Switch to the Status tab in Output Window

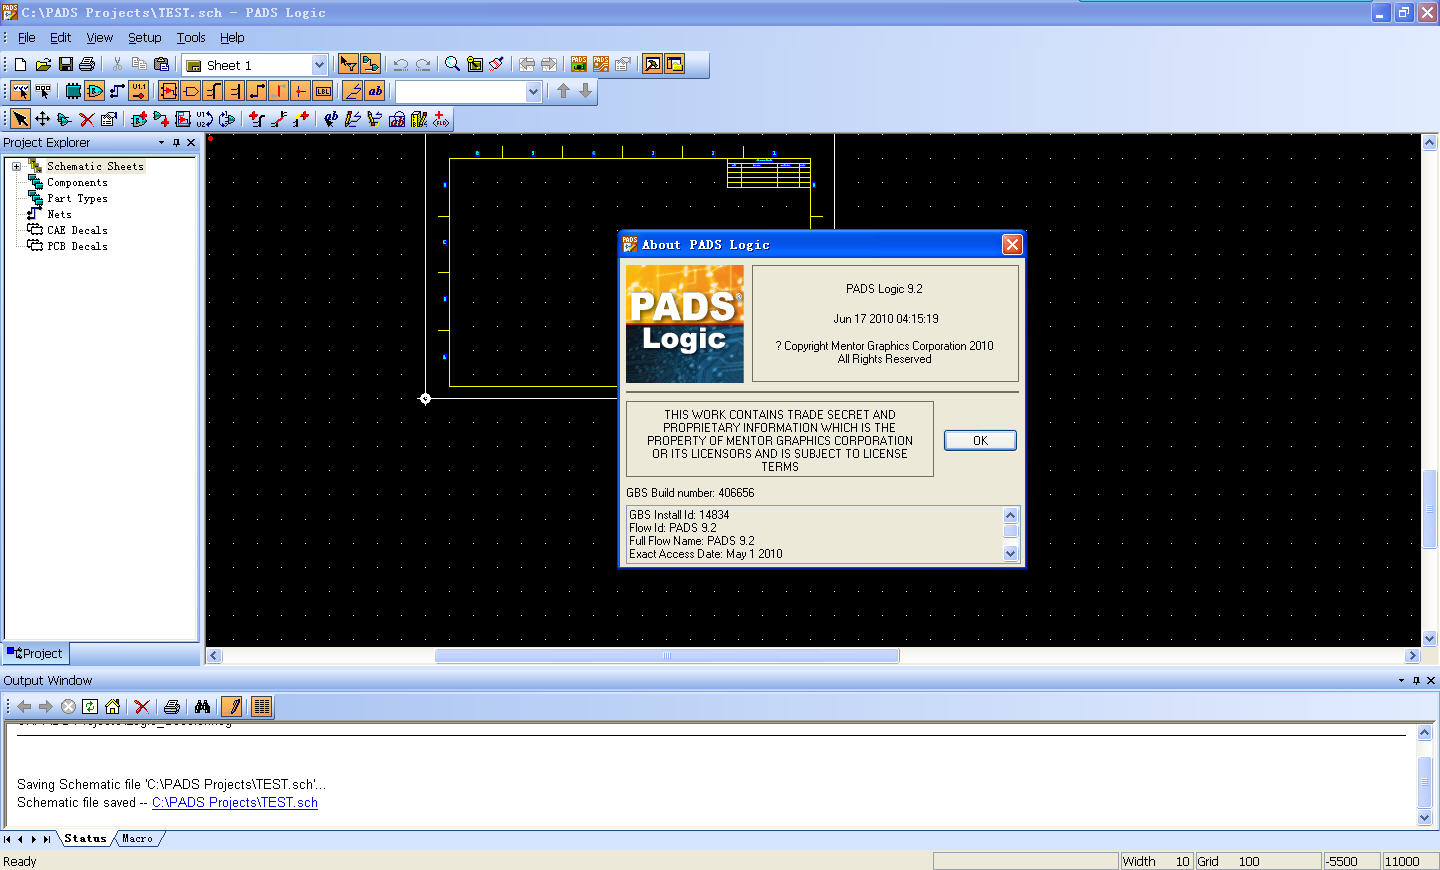85,839
